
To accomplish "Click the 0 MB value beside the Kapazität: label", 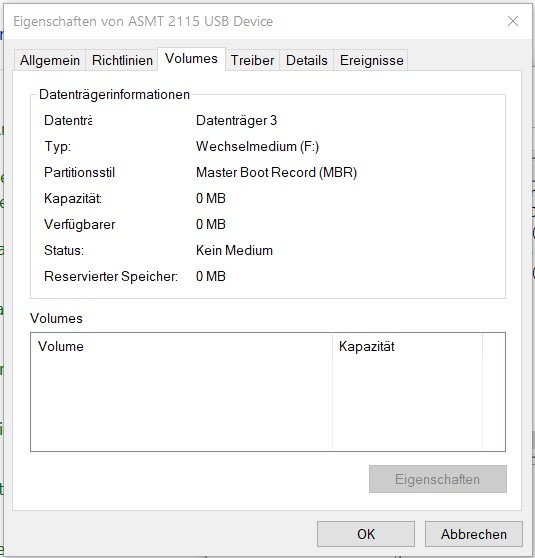I will point(211,199).
